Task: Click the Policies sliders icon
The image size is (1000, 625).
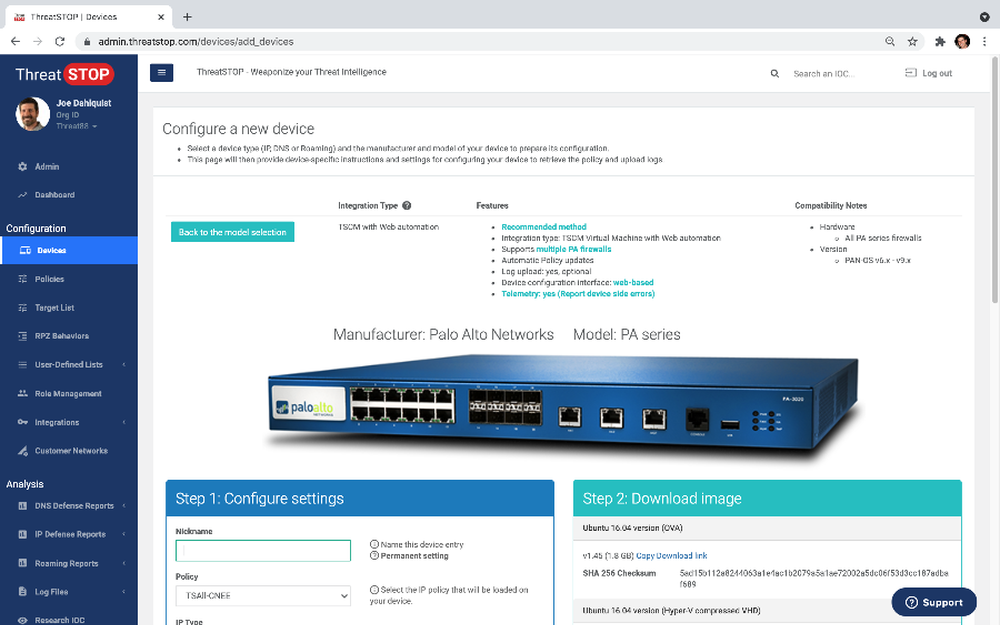Action: 22,279
